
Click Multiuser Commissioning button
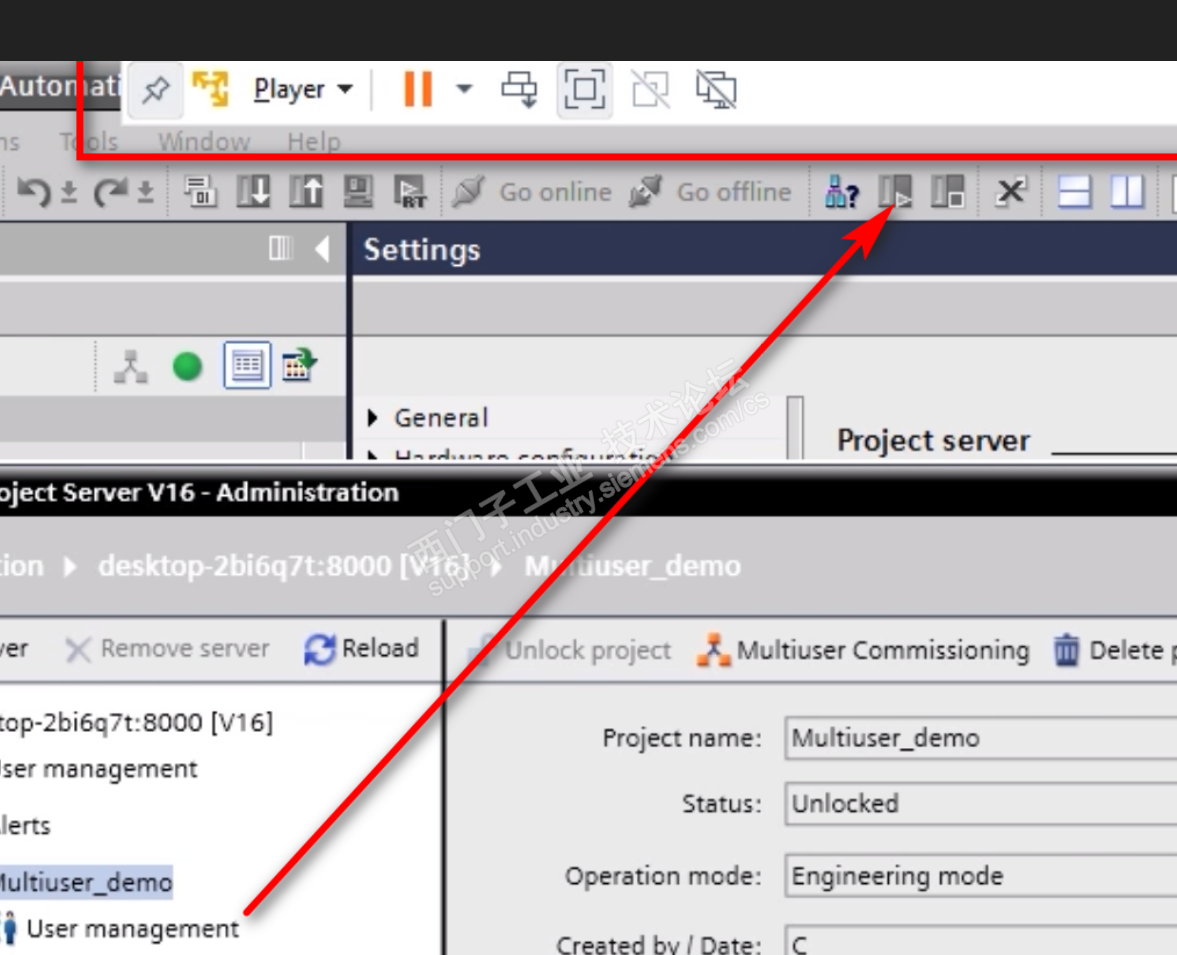pyautogui.click(x=862, y=650)
